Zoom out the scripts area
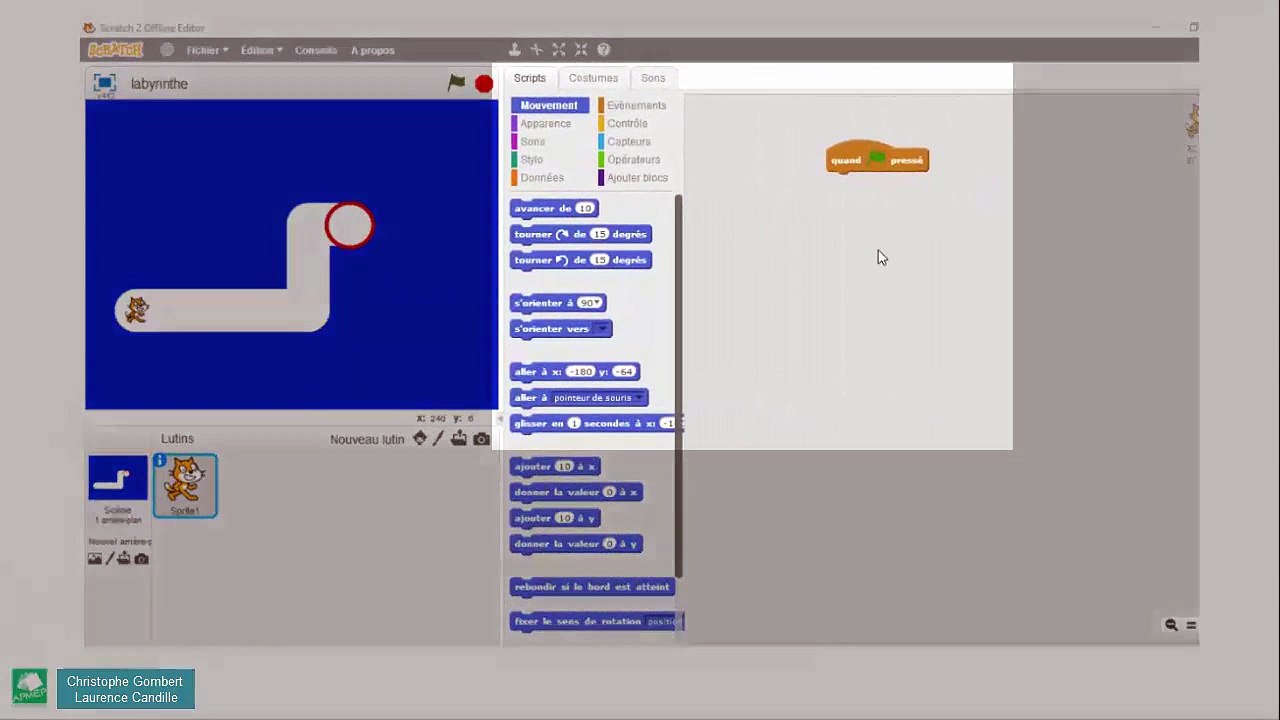 (1171, 625)
